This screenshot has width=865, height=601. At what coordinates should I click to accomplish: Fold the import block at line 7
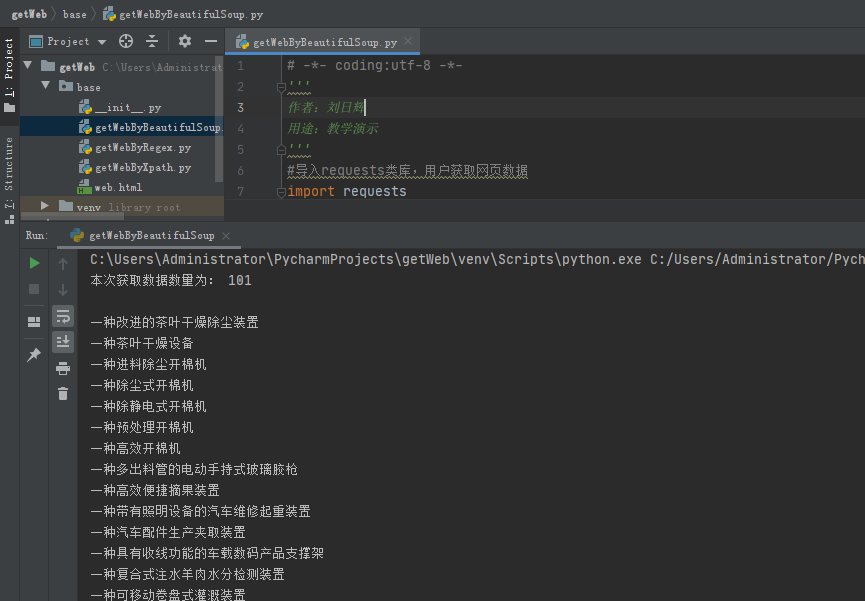281,192
